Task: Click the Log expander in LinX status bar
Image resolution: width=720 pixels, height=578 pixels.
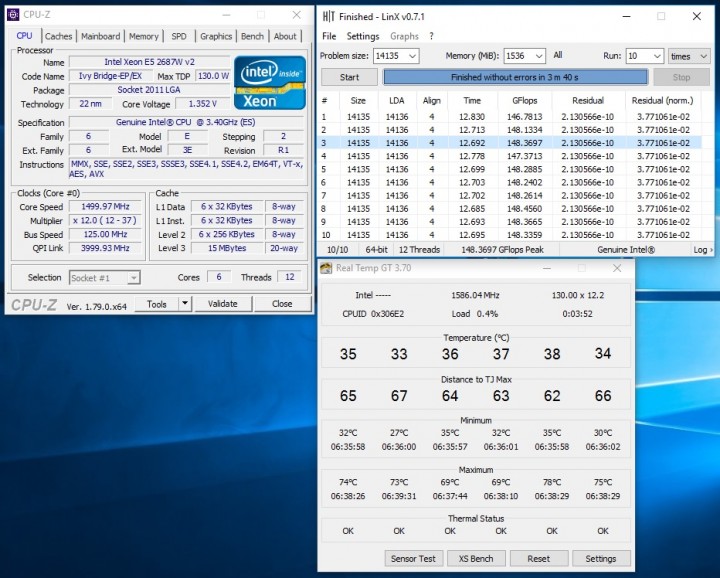Action: [x=703, y=250]
